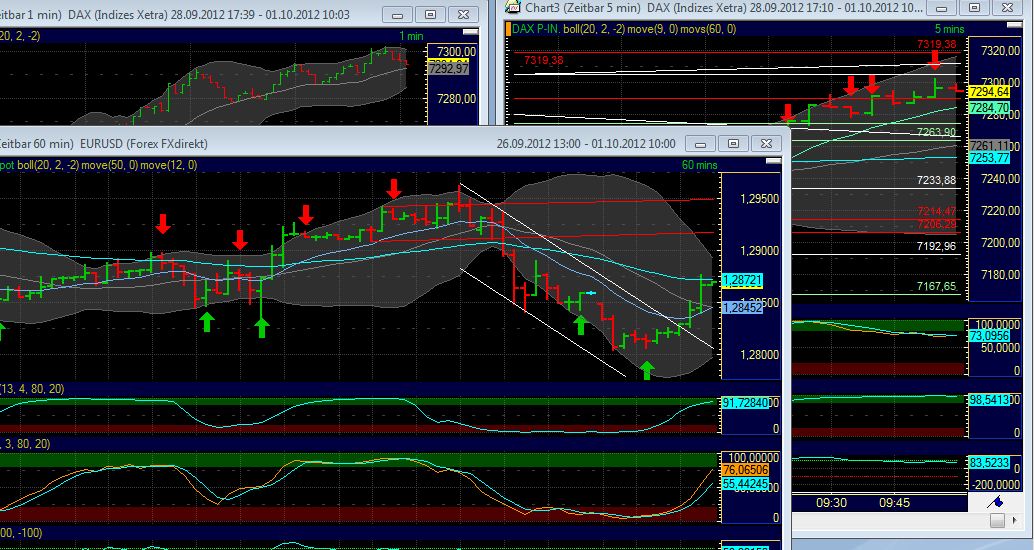Click the '60 mins' timeframe label
Image resolution: width=1034 pixels, height=550 pixels.
[x=699, y=165]
